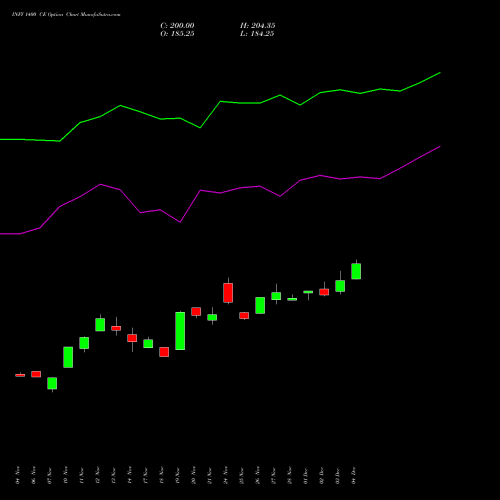This screenshot has width=500, height=500.
Task: Select the close value C: 200.00
Action: coord(177,26)
